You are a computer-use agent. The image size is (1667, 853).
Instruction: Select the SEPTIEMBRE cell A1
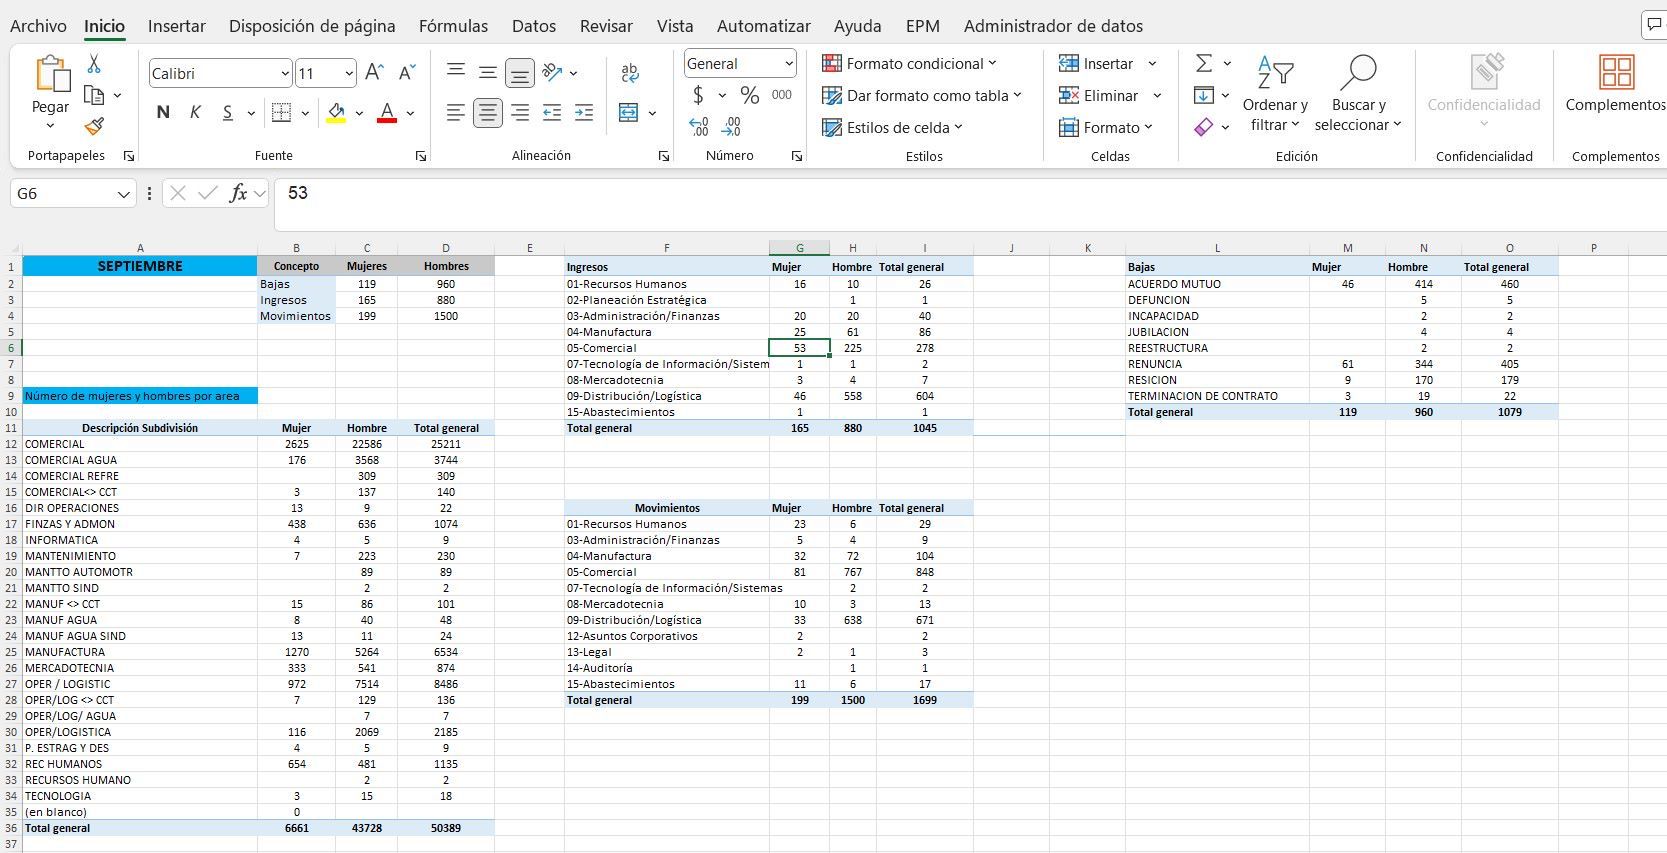140,266
